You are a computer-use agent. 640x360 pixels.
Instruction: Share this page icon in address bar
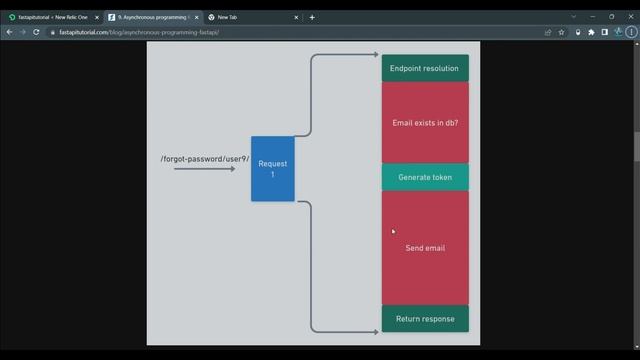(x=548, y=32)
